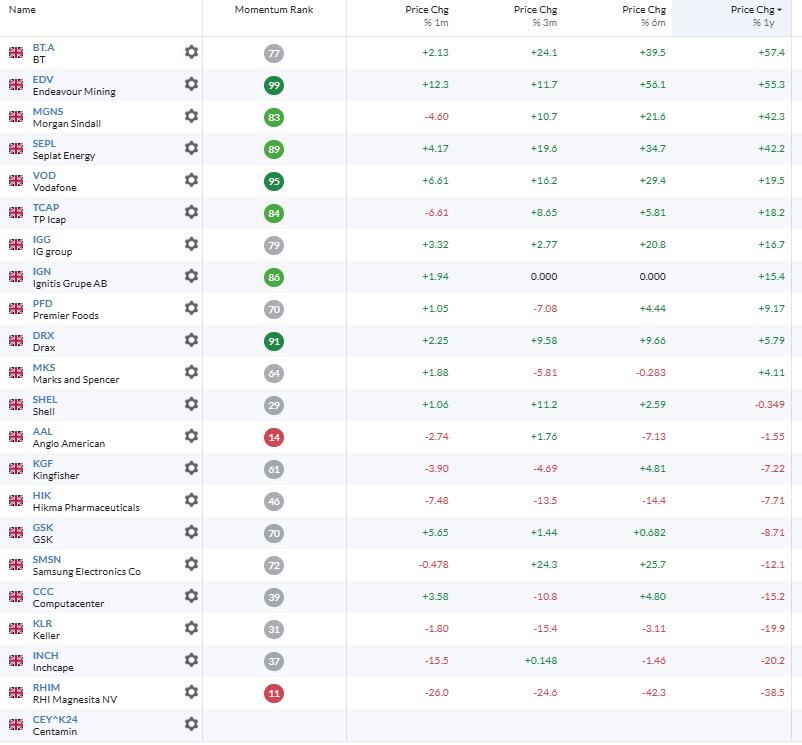Open DRX ticker link
This screenshot has height=745, width=802.
coord(43,335)
